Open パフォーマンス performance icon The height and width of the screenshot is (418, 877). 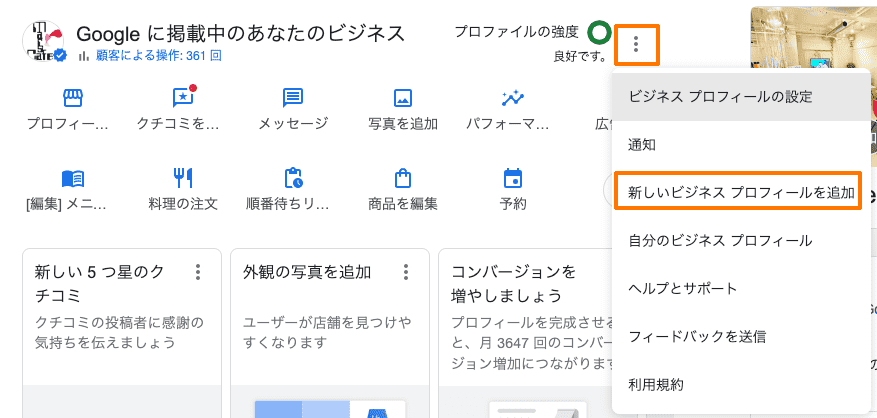click(x=513, y=98)
